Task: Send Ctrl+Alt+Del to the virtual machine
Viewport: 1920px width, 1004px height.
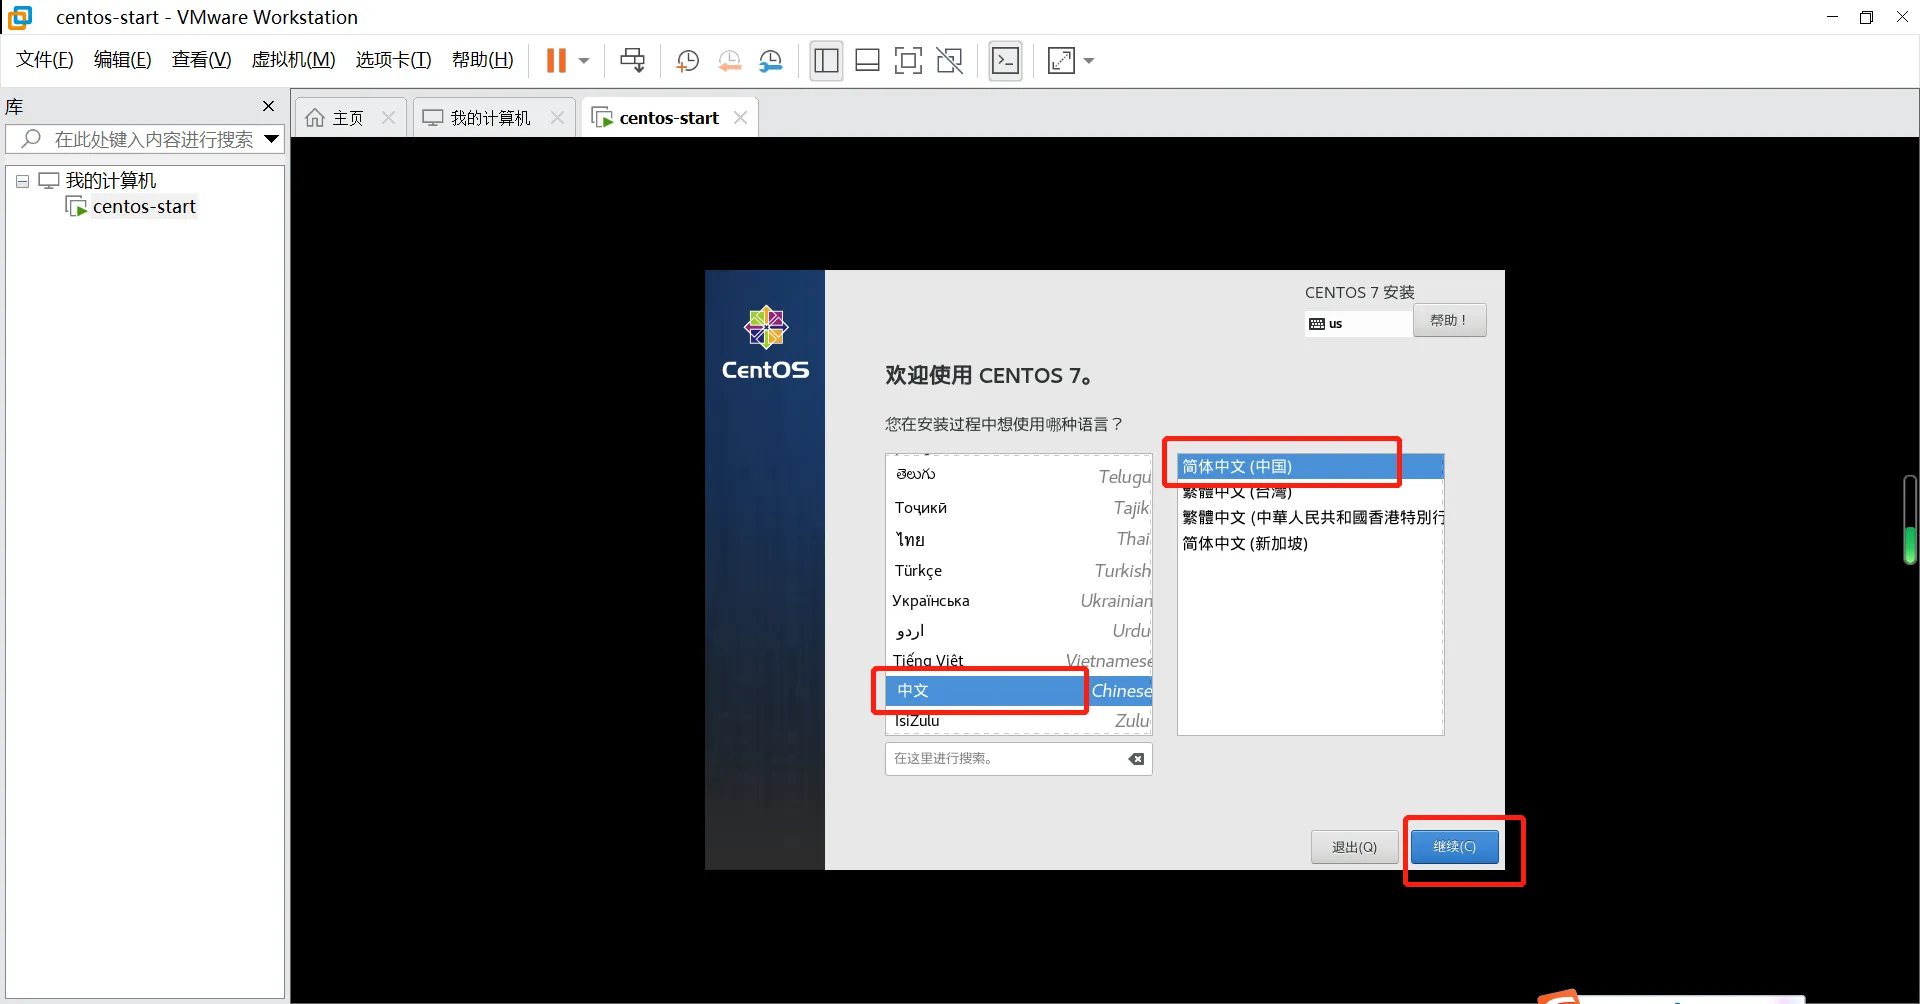Action: [x=632, y=61]
